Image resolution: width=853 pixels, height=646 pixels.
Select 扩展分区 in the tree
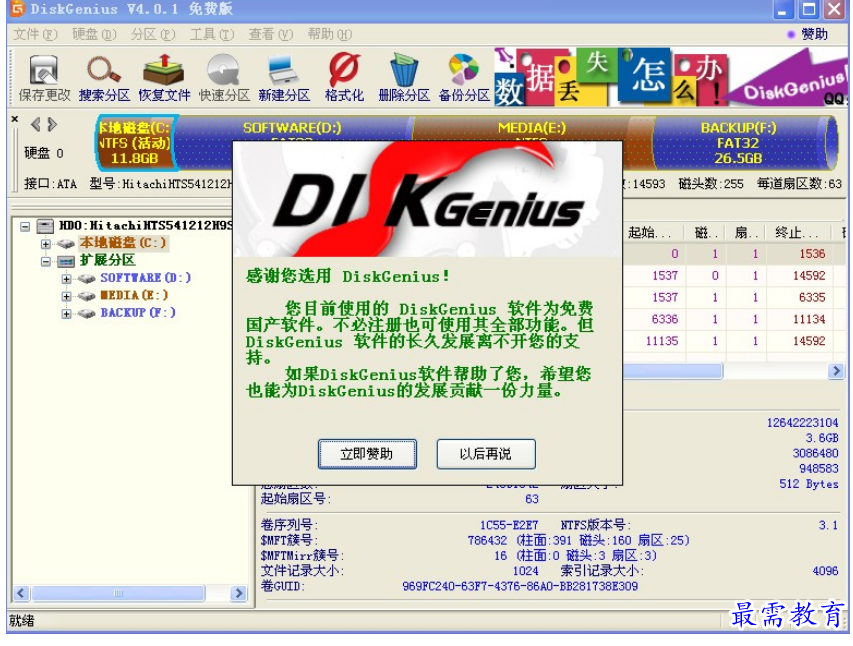[x=107, y=261]
